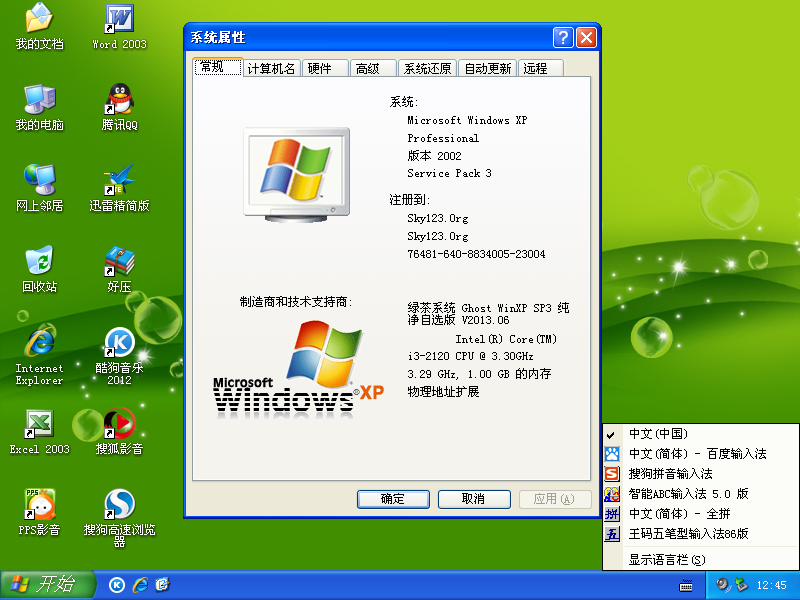Click the 取消 button

pos(474,499)
